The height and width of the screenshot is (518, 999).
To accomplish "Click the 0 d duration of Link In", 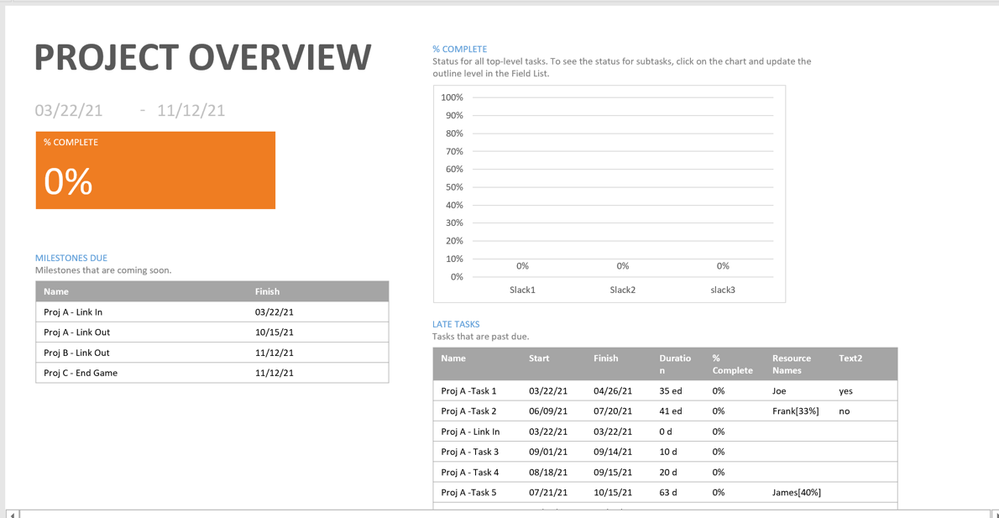I will 666,432.
